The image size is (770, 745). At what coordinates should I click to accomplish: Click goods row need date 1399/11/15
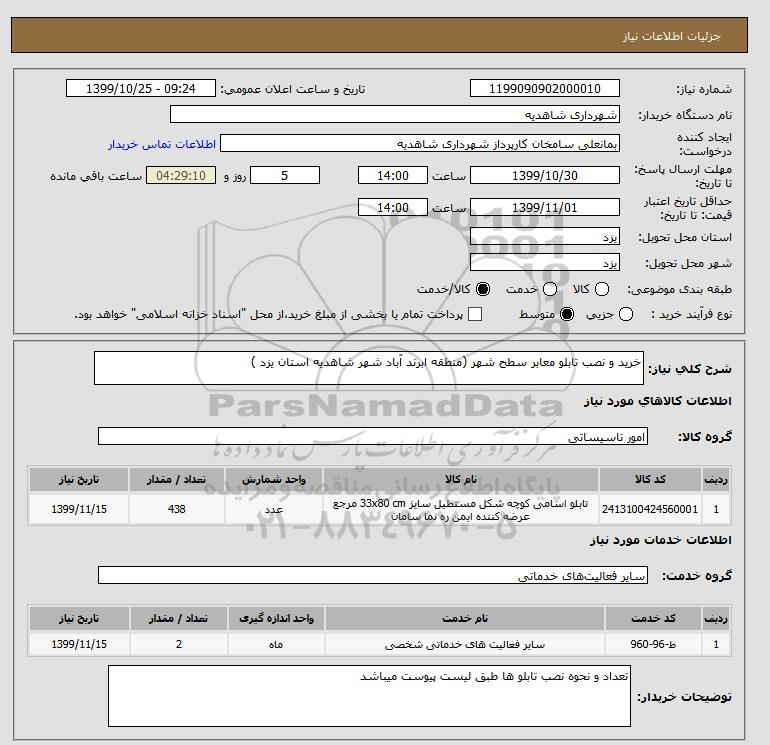point(79,509)
